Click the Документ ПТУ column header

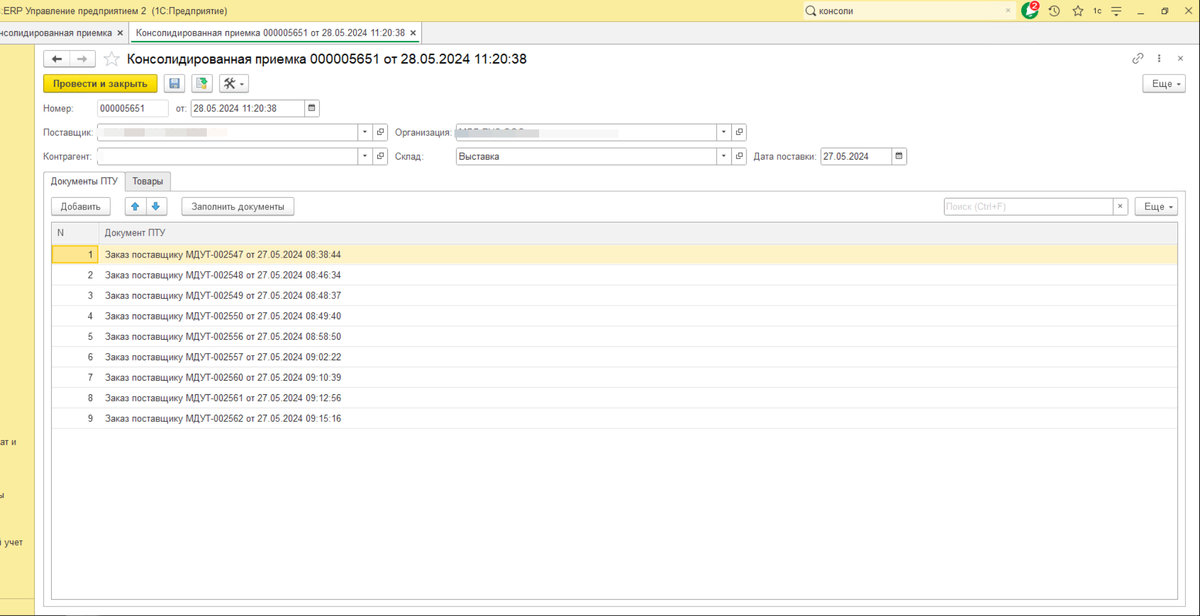[636, 232]
